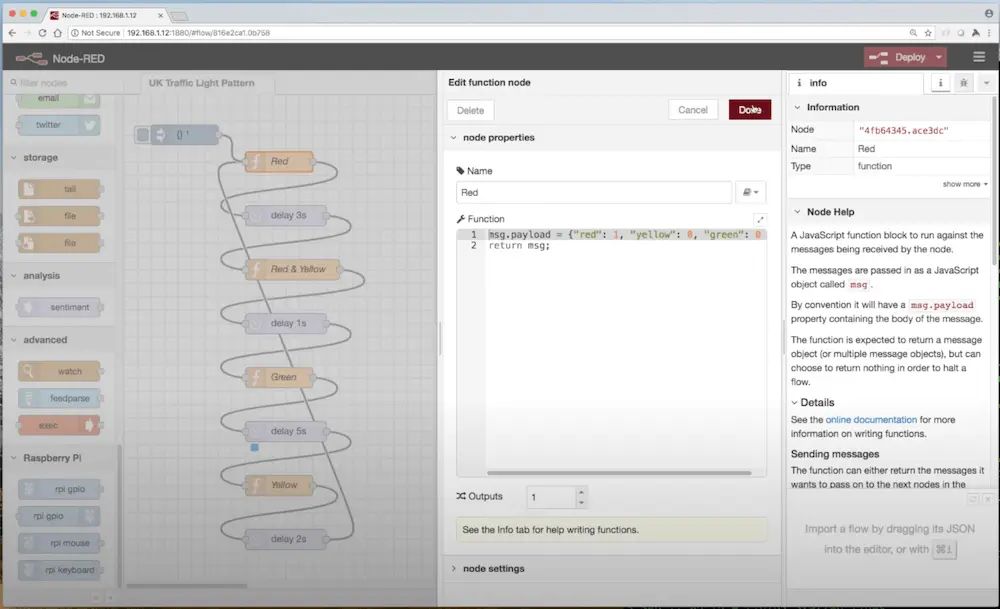The height and width of the screenshot is (609, 1000).
Task: Increase Outputs count with the stepper
Action: coord(581,490)
